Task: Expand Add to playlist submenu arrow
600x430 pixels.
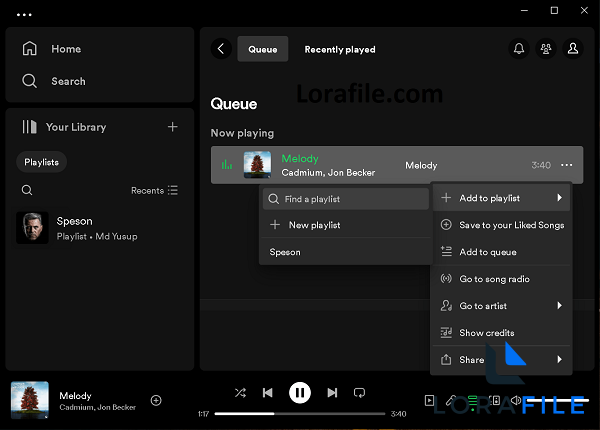Action: click(559, 198)
